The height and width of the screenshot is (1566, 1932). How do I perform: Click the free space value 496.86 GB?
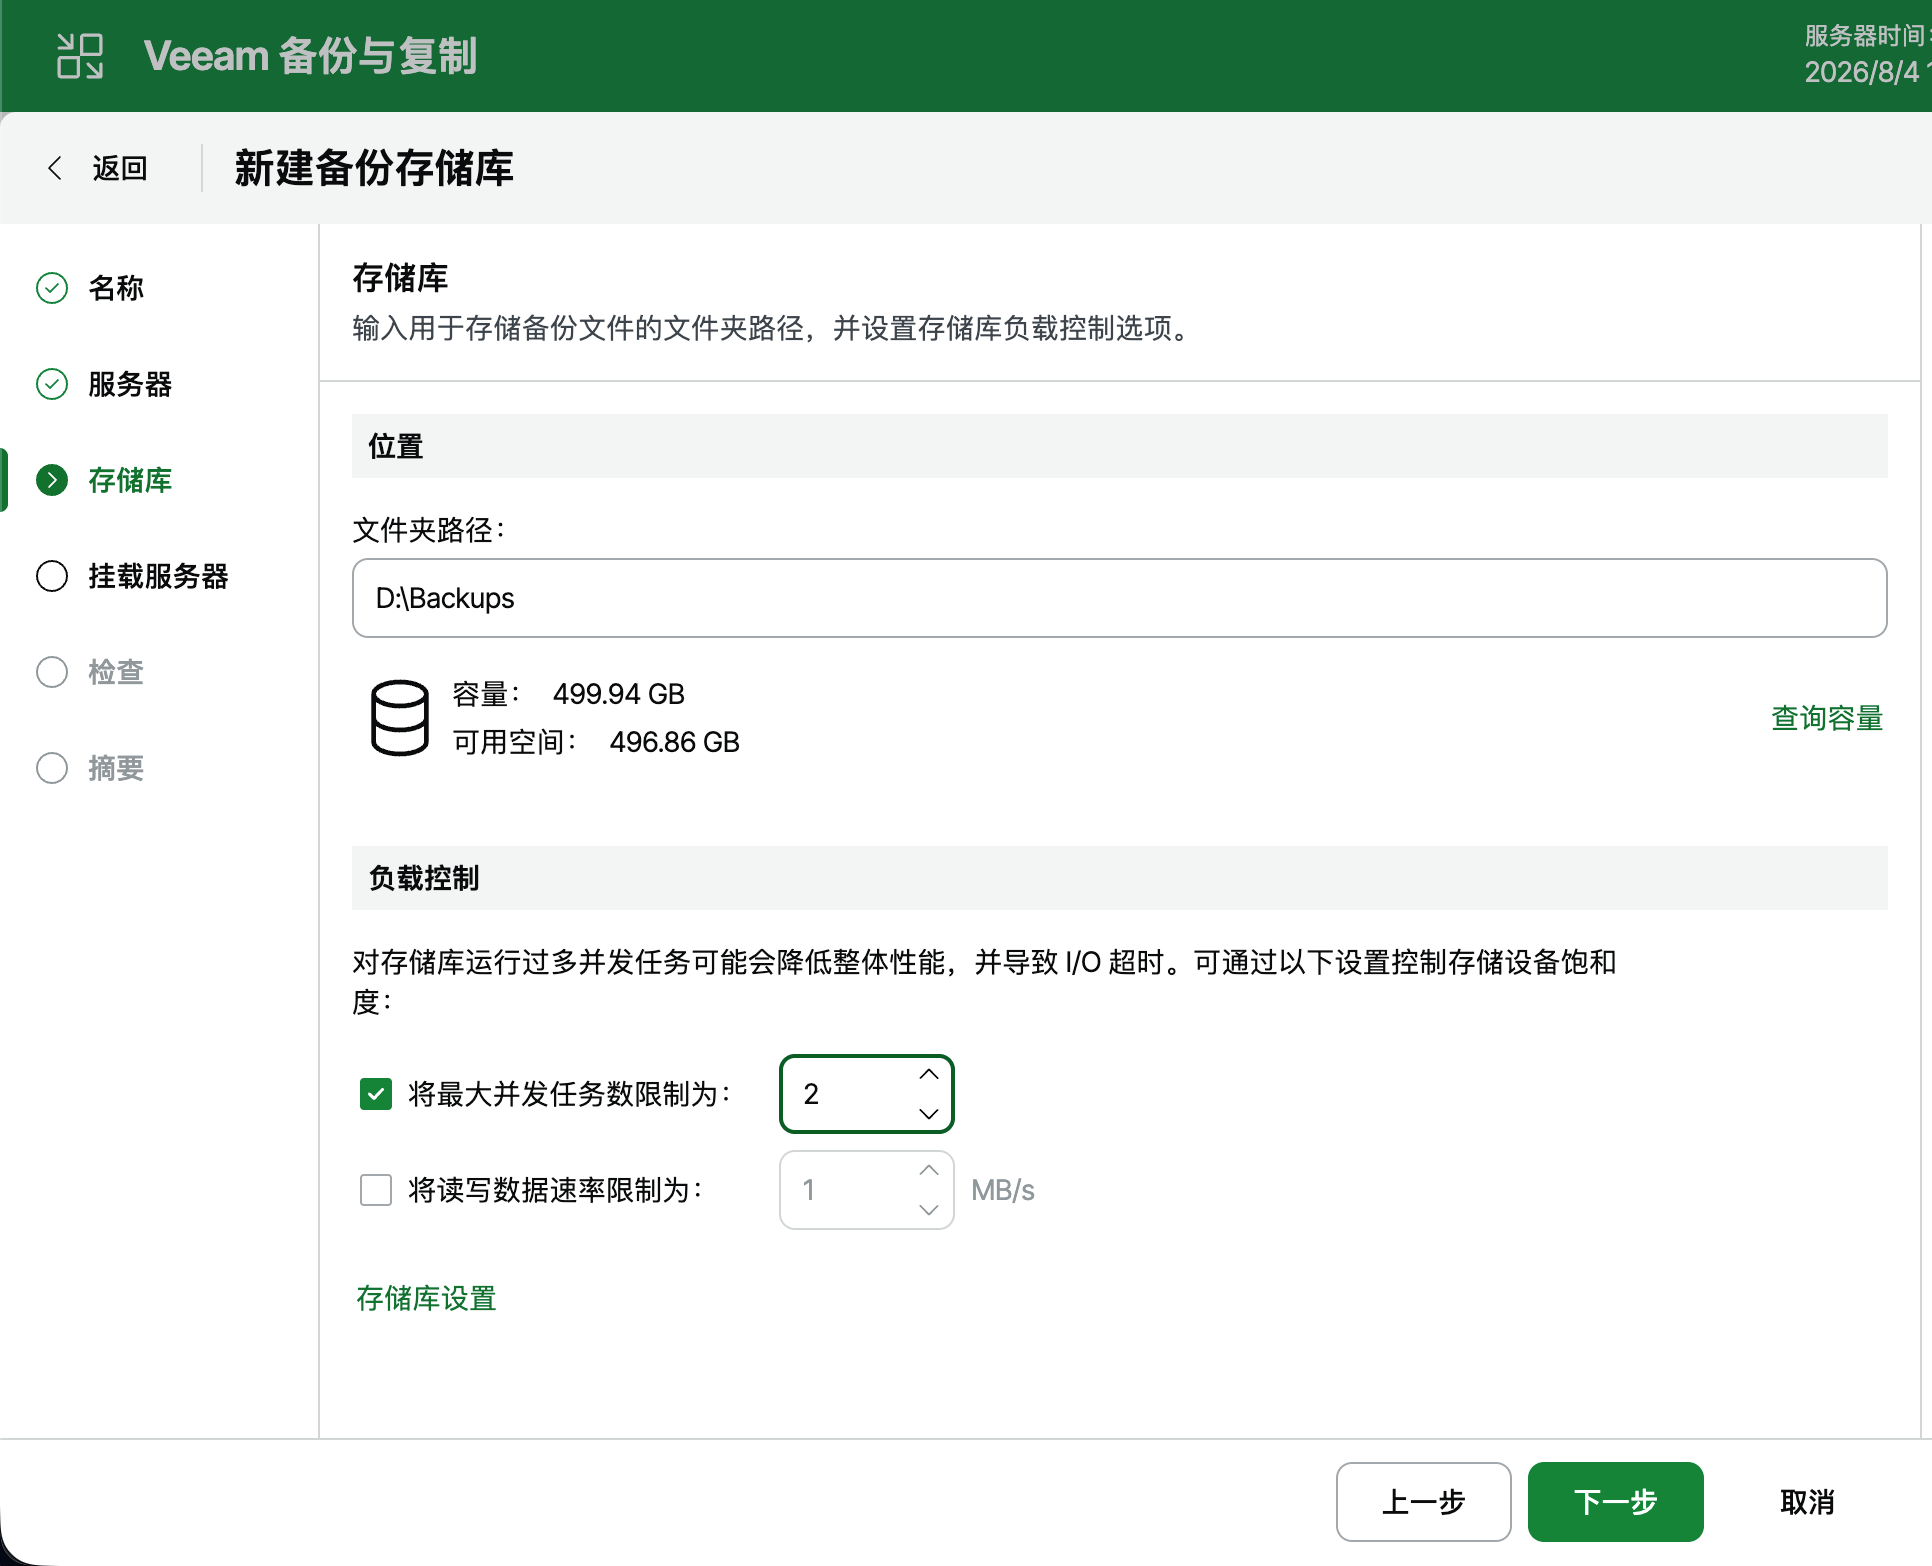675,742
